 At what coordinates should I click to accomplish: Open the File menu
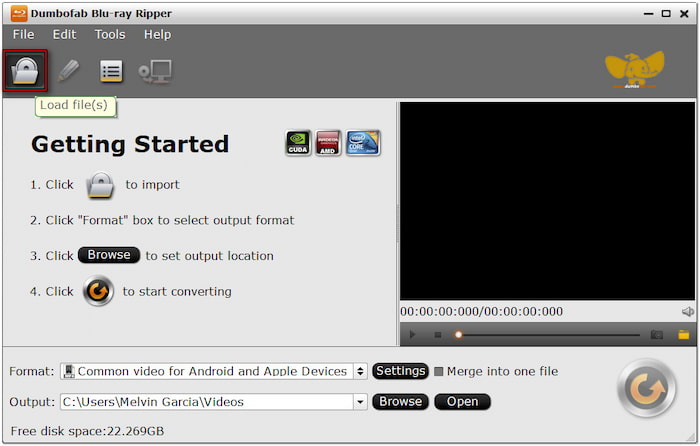pyautogui.click(x=23, y=34)
